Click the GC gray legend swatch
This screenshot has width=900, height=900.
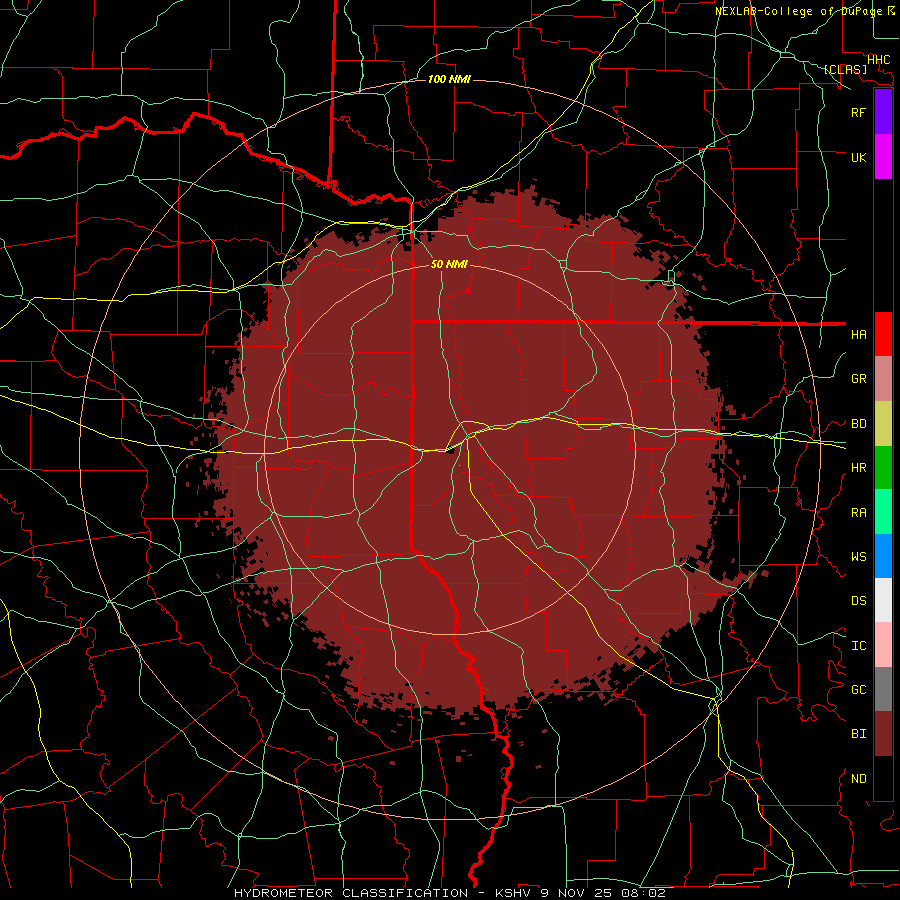click(883, 689)
